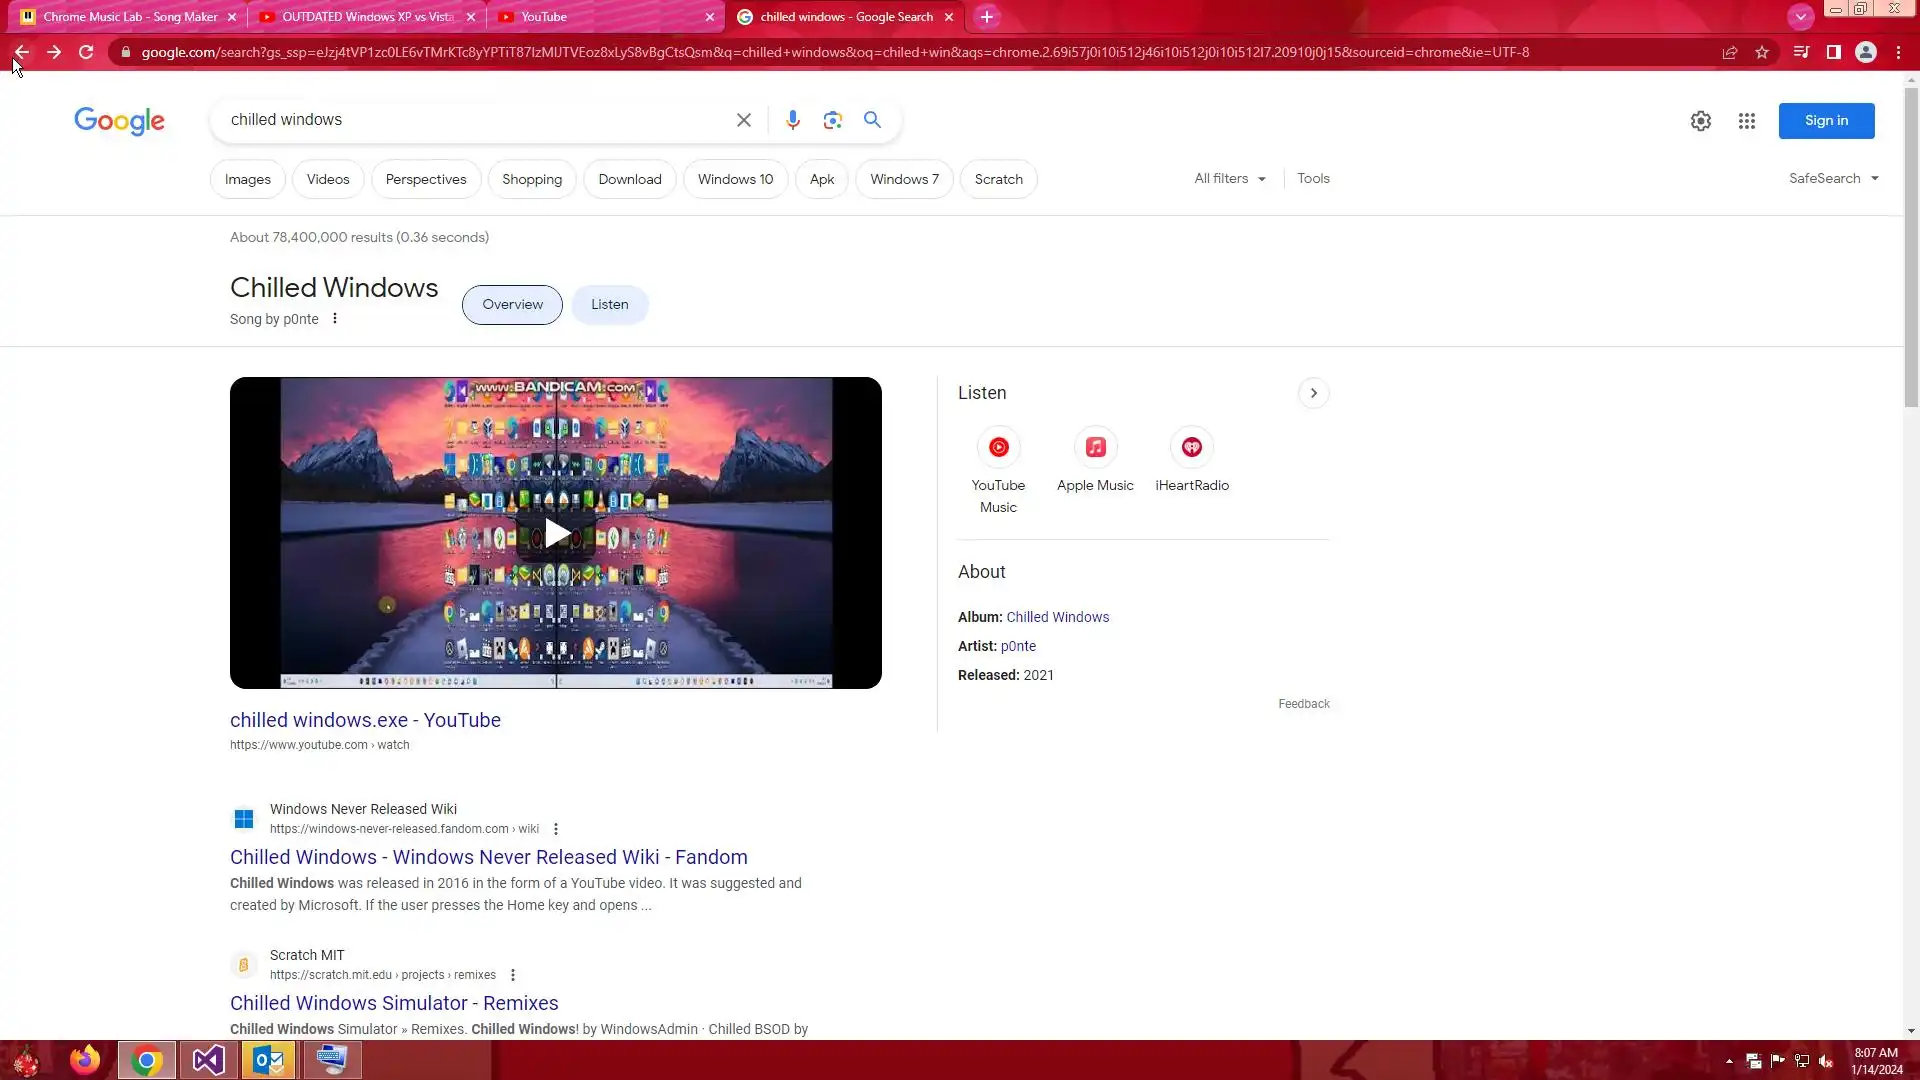
Task: Switch to Chrome Music Lab tab
Action: click(130, 17)
